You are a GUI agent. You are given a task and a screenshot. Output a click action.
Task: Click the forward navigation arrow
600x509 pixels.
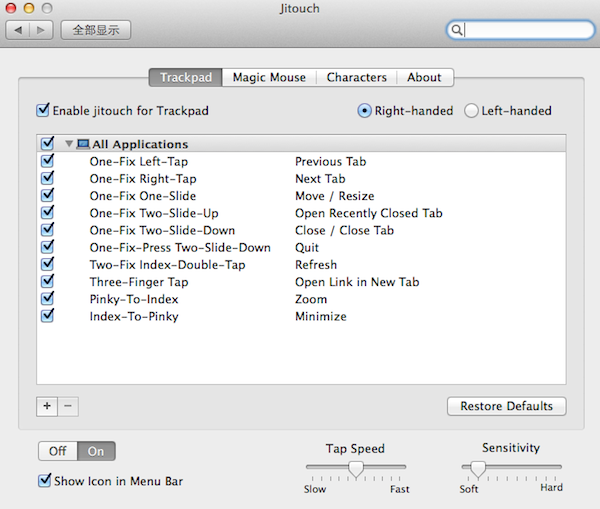point(41,30)
